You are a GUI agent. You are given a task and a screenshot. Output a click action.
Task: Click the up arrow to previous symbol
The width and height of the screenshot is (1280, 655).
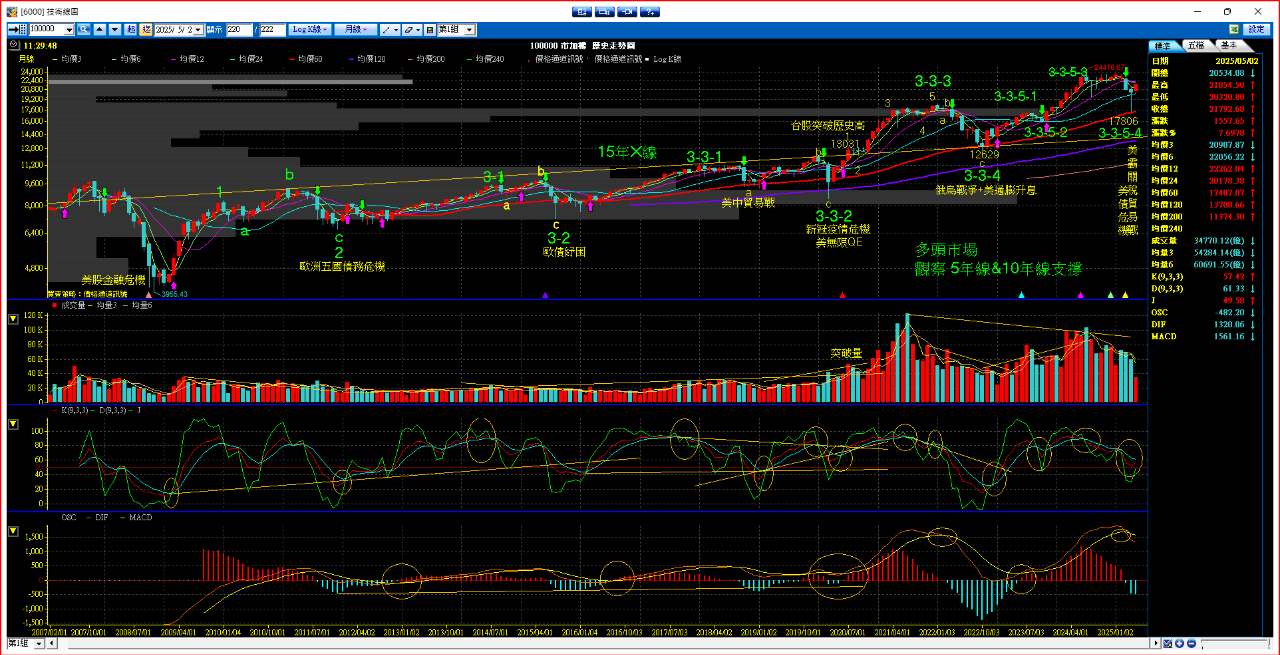100,30
